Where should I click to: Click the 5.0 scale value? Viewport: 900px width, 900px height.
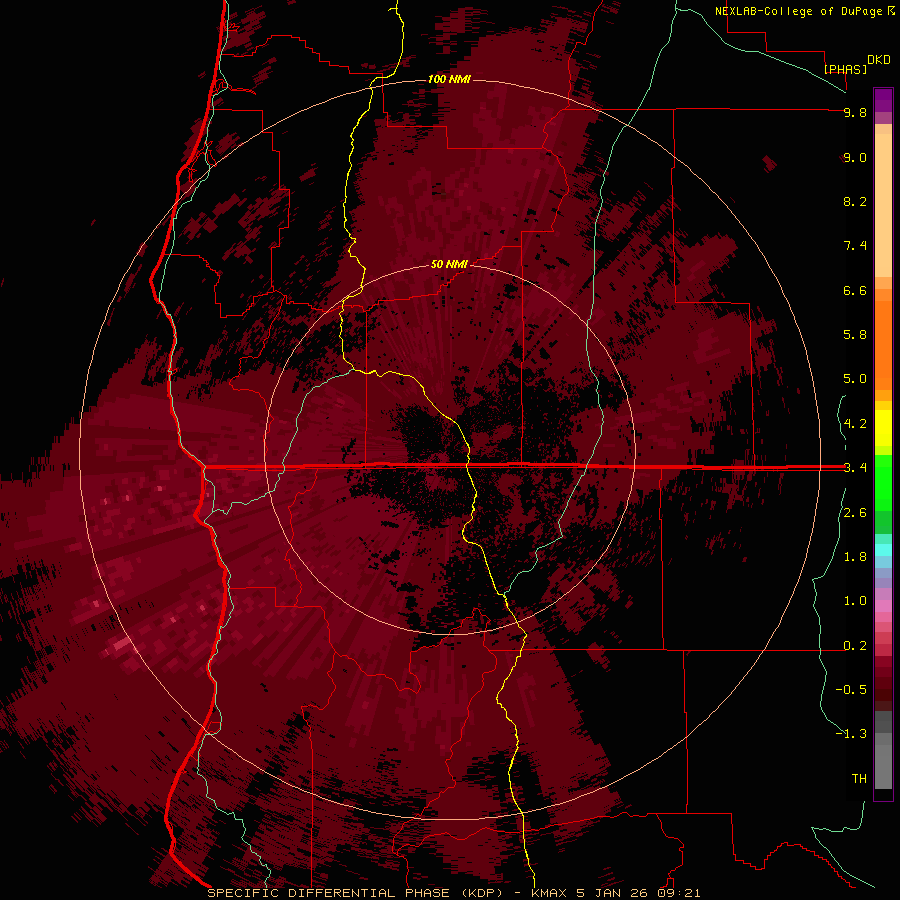pyautogui.click(x=855, y=379)
